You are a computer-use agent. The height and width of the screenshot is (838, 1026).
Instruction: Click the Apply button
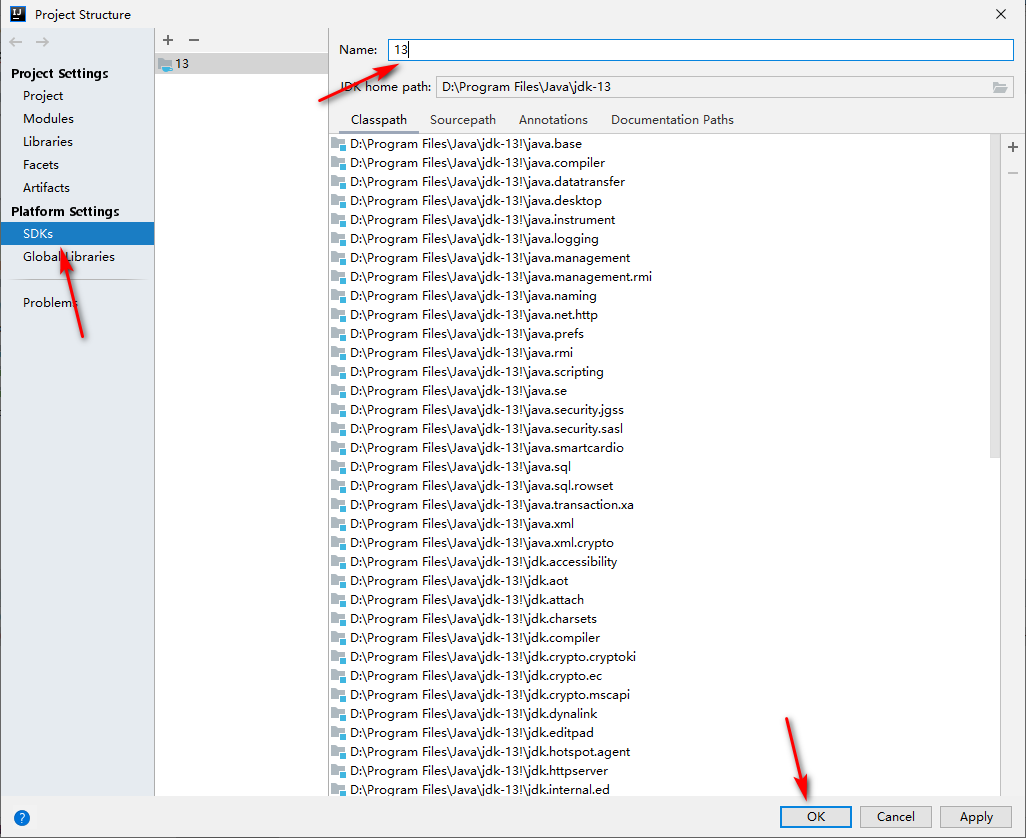coord(974,816)
